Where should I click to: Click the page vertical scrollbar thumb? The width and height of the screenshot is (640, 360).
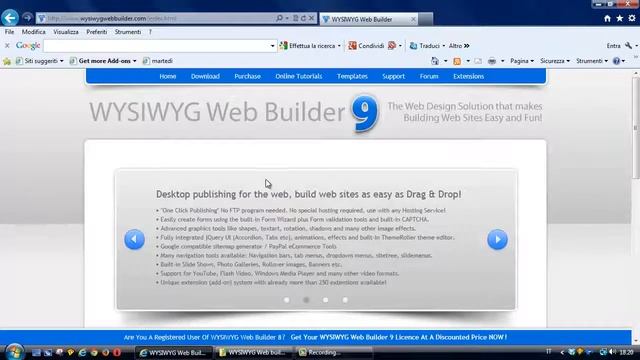click(636, 127)
